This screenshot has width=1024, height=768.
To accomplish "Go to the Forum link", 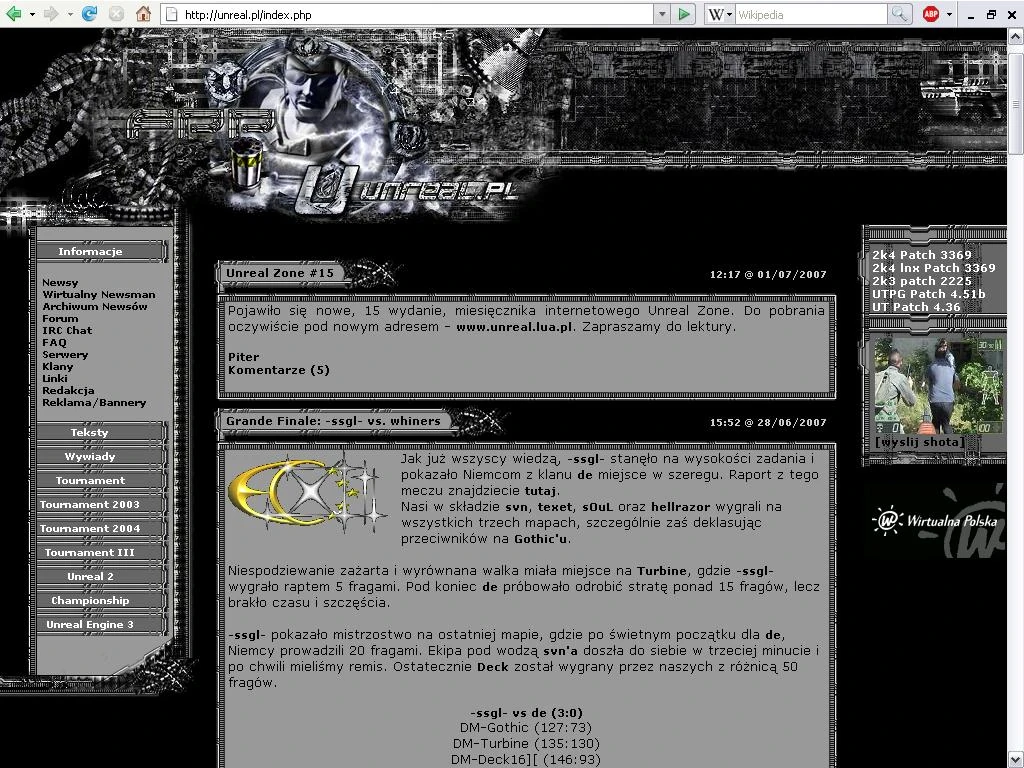I will (60, 319).
